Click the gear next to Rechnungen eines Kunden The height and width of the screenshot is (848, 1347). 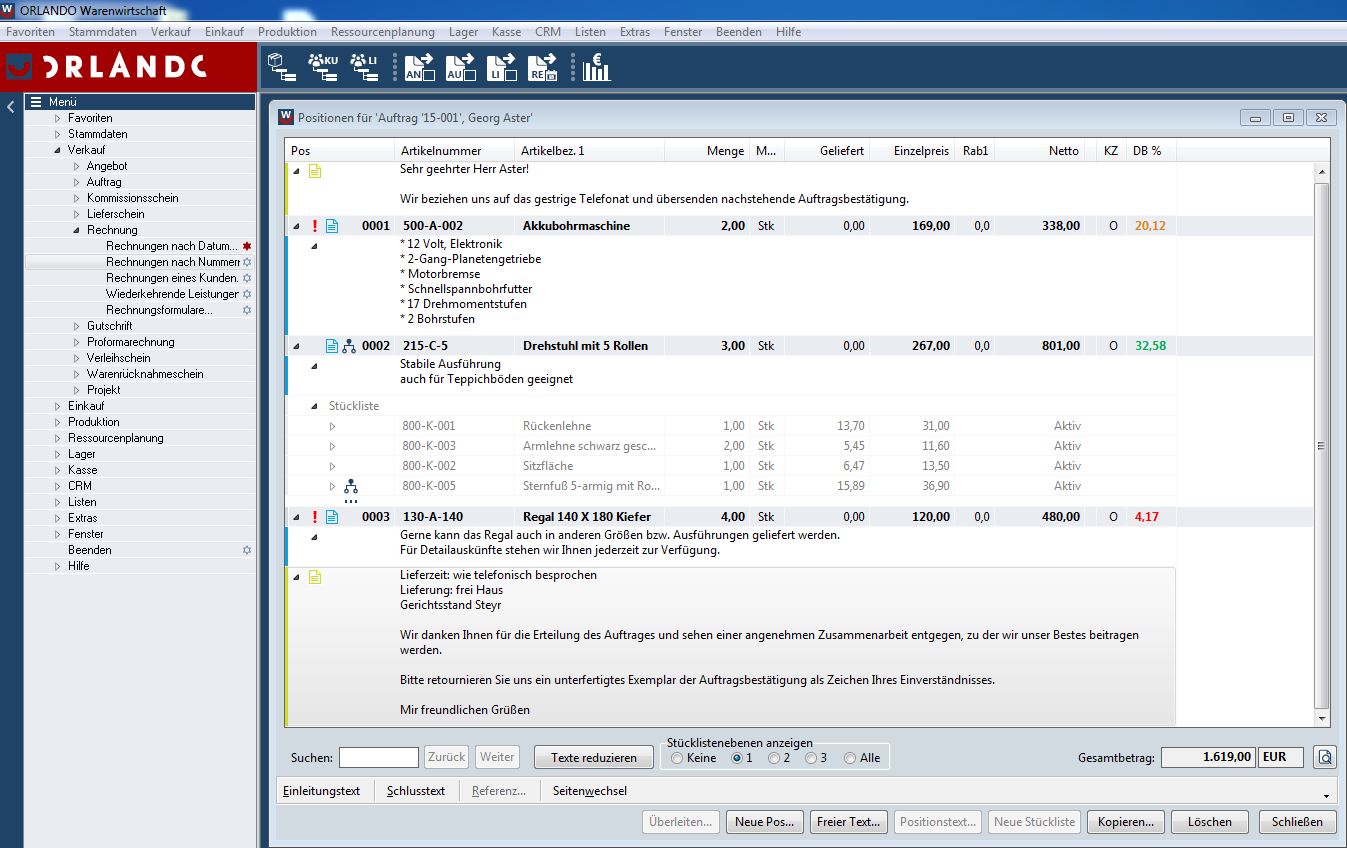coord(247,278)
